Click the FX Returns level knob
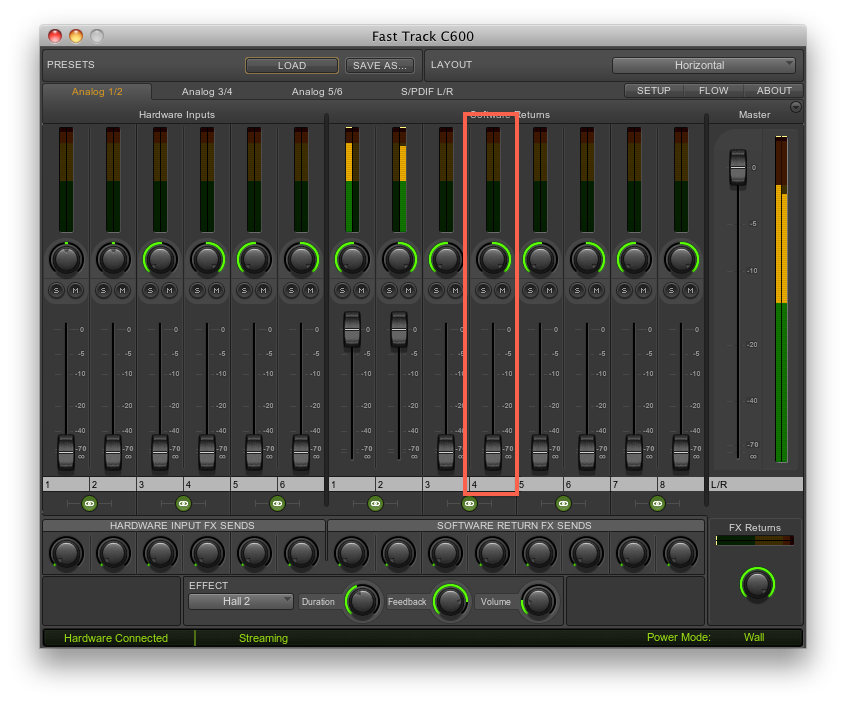This screenshot has height=703, width=846. click(x=757, y=584)
